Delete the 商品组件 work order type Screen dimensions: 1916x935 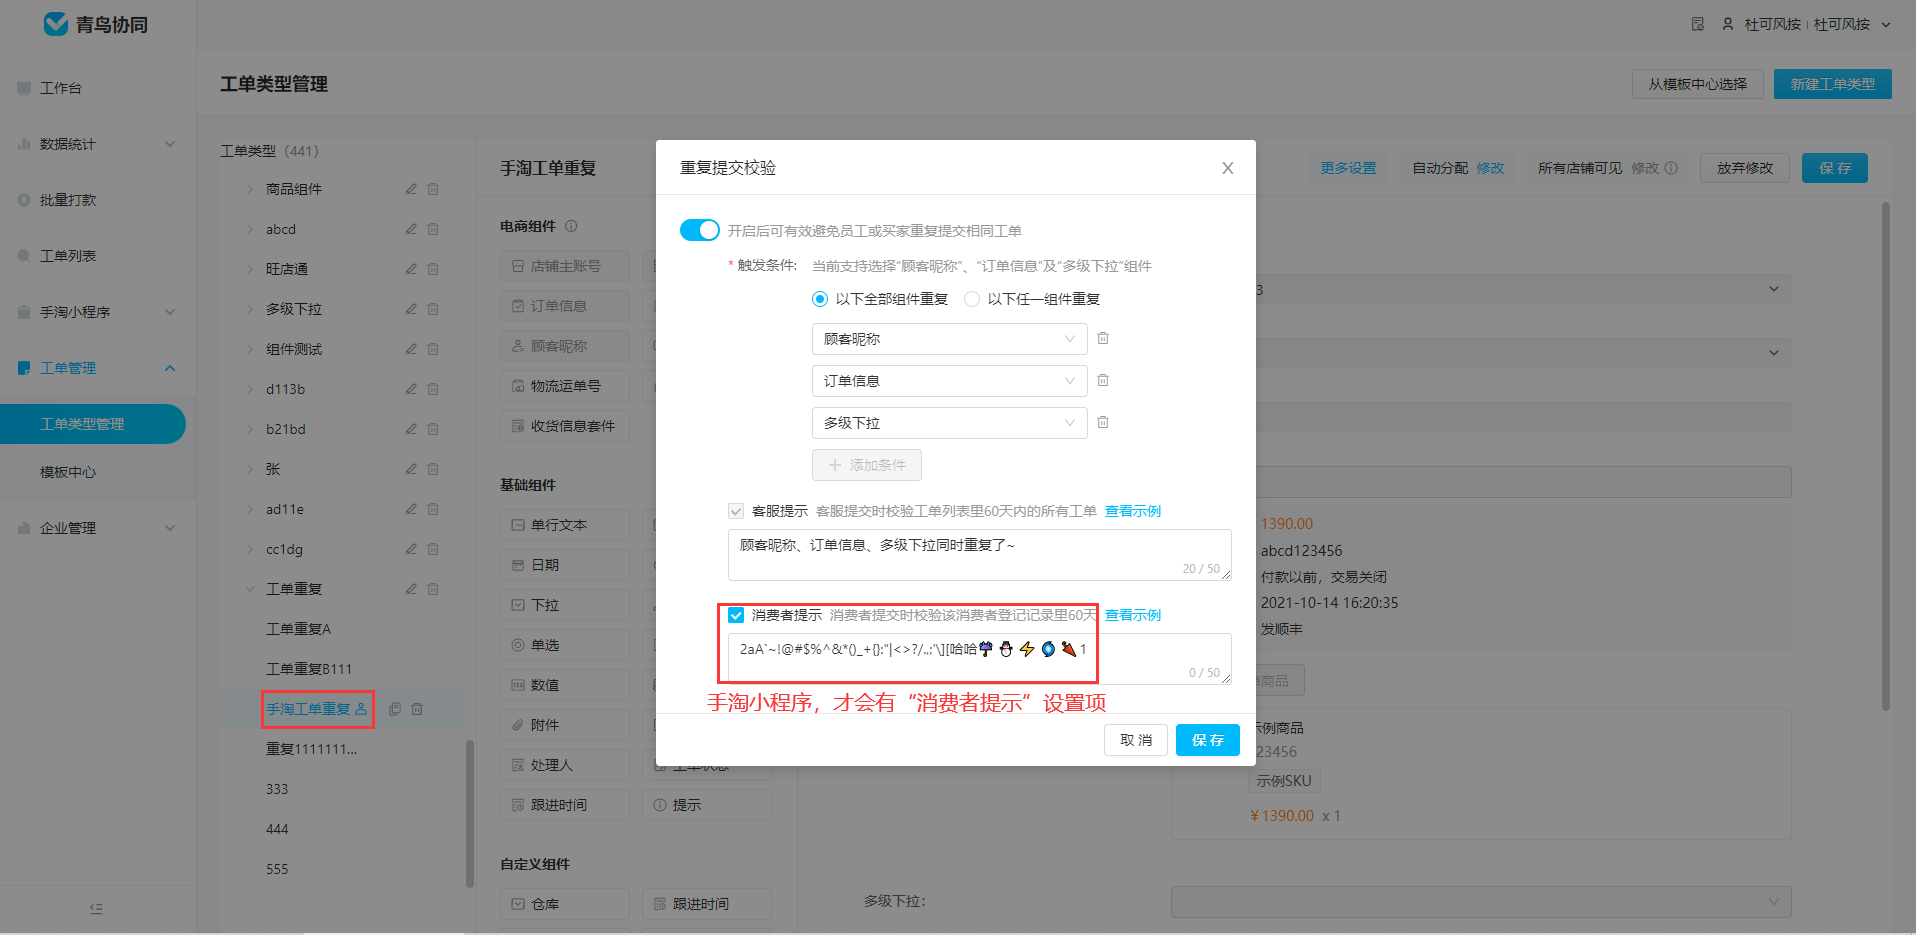pyautogui.click(x=433, y=189)
